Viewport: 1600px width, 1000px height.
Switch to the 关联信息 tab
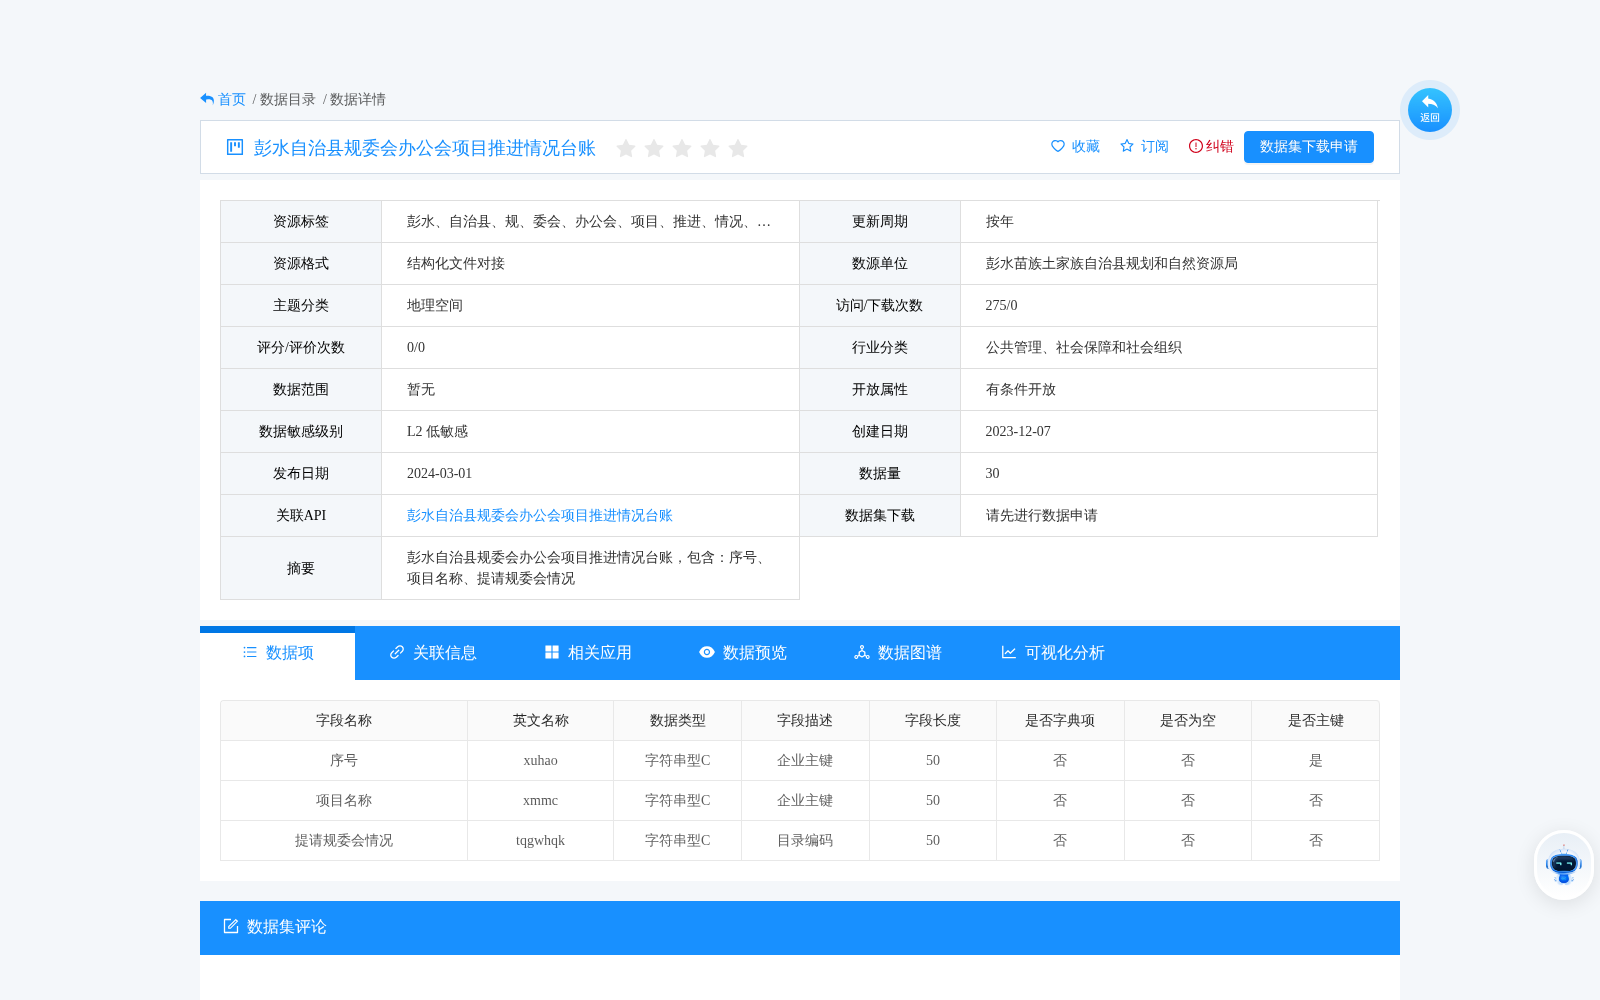pyautogui.click(x=433, y=653)
